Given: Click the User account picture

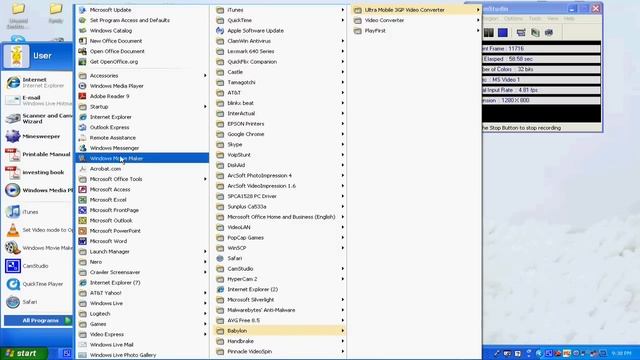Looking at the screenshot, I should (x=16, y=56).
